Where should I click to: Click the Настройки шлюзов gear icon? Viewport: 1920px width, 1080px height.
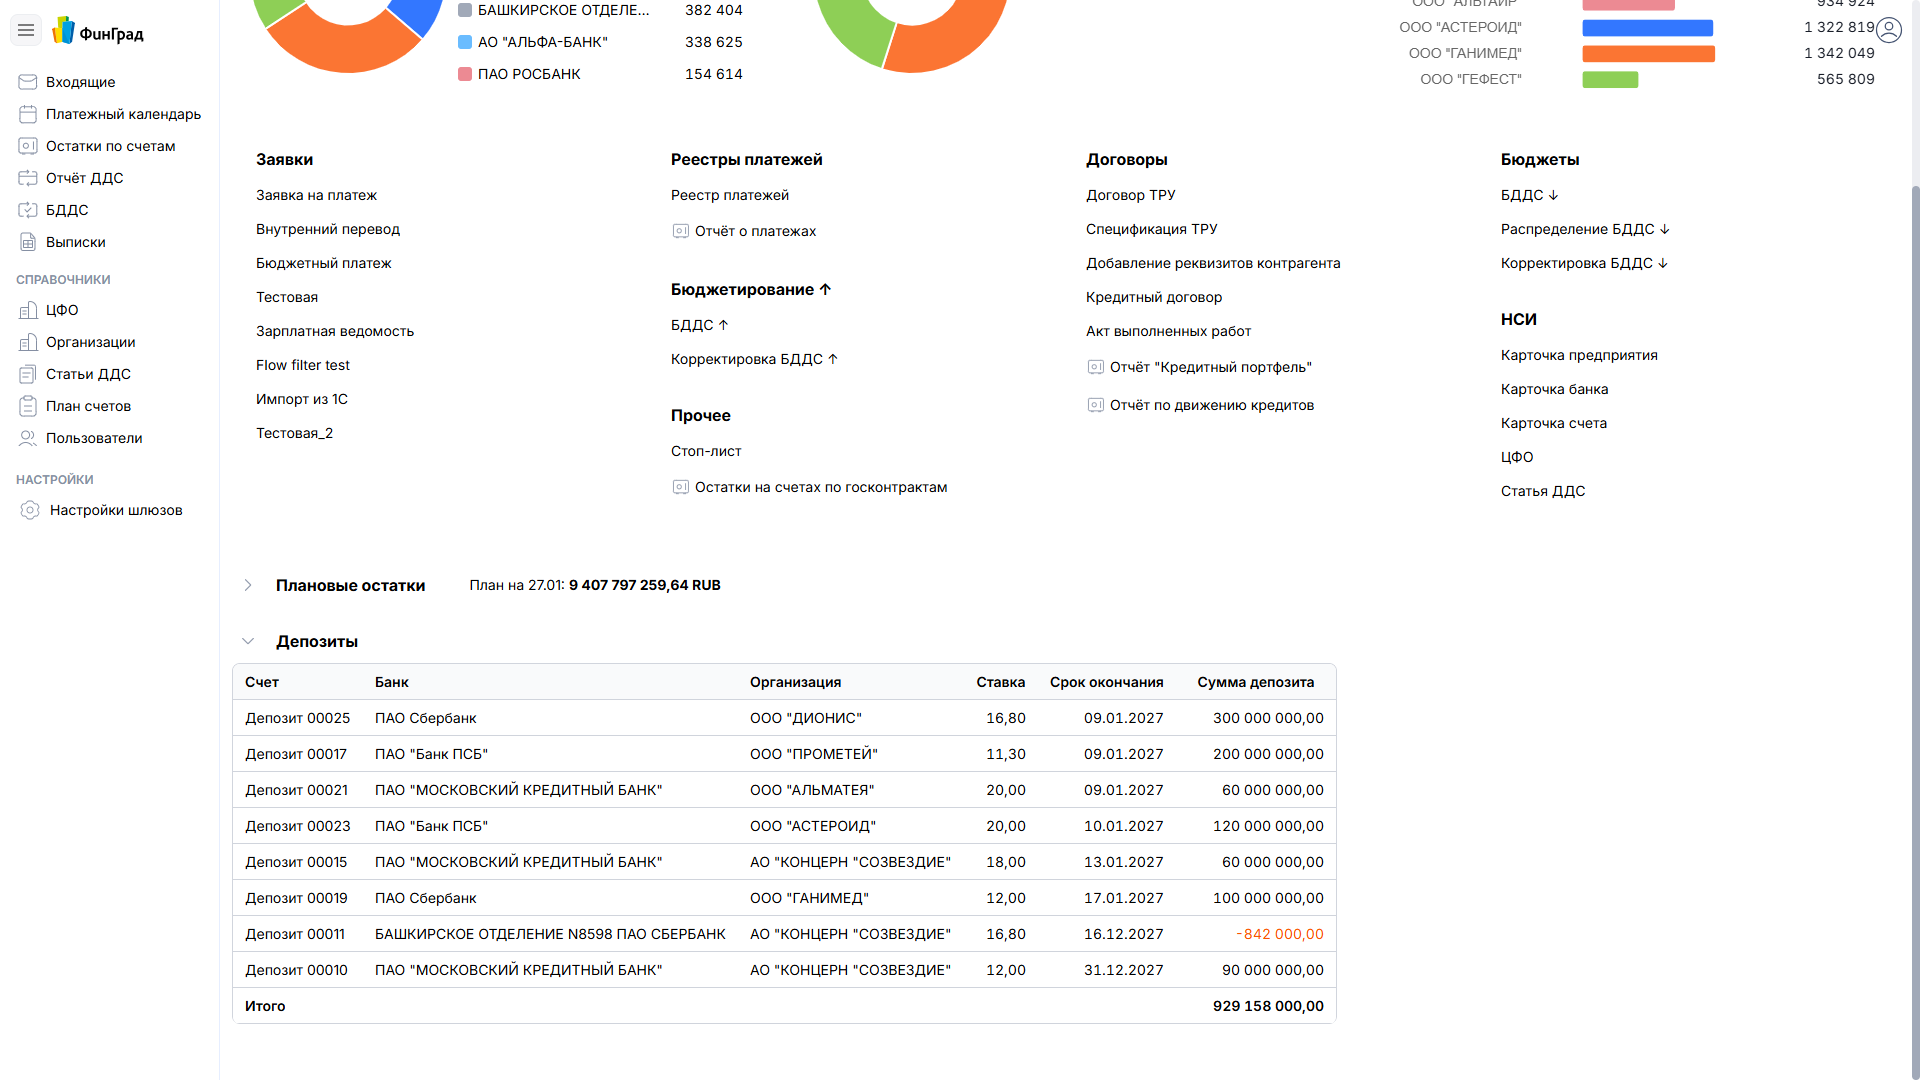[30, 510]
